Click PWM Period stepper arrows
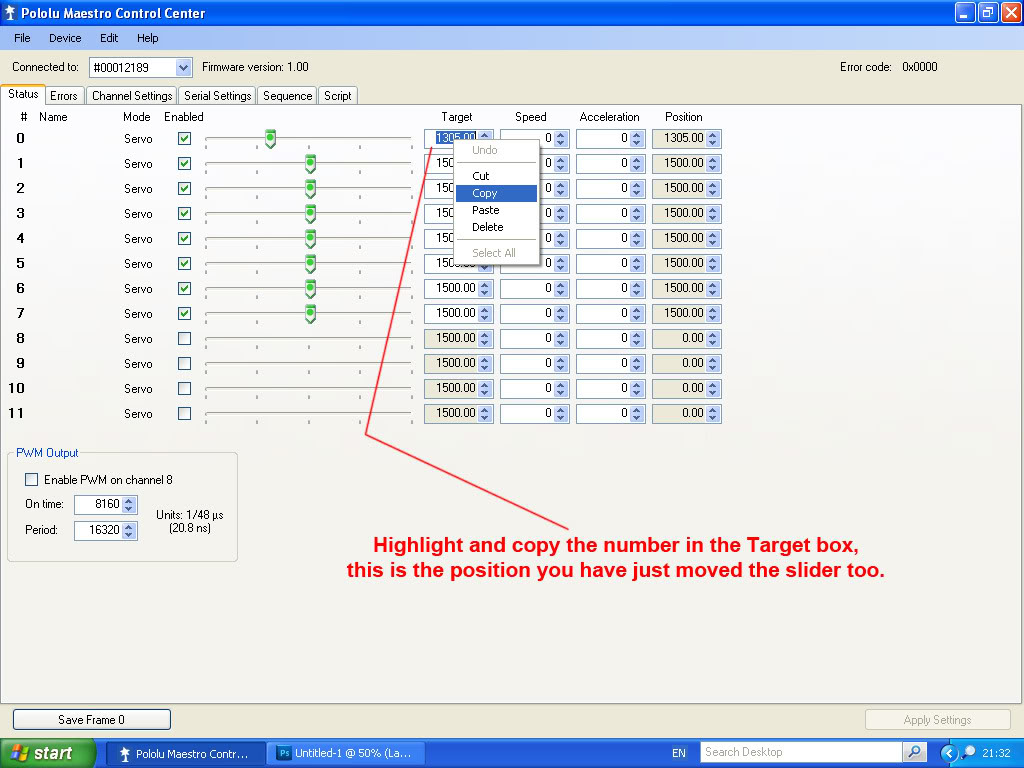Screen dimensions: 1024x768 [129, 530]
